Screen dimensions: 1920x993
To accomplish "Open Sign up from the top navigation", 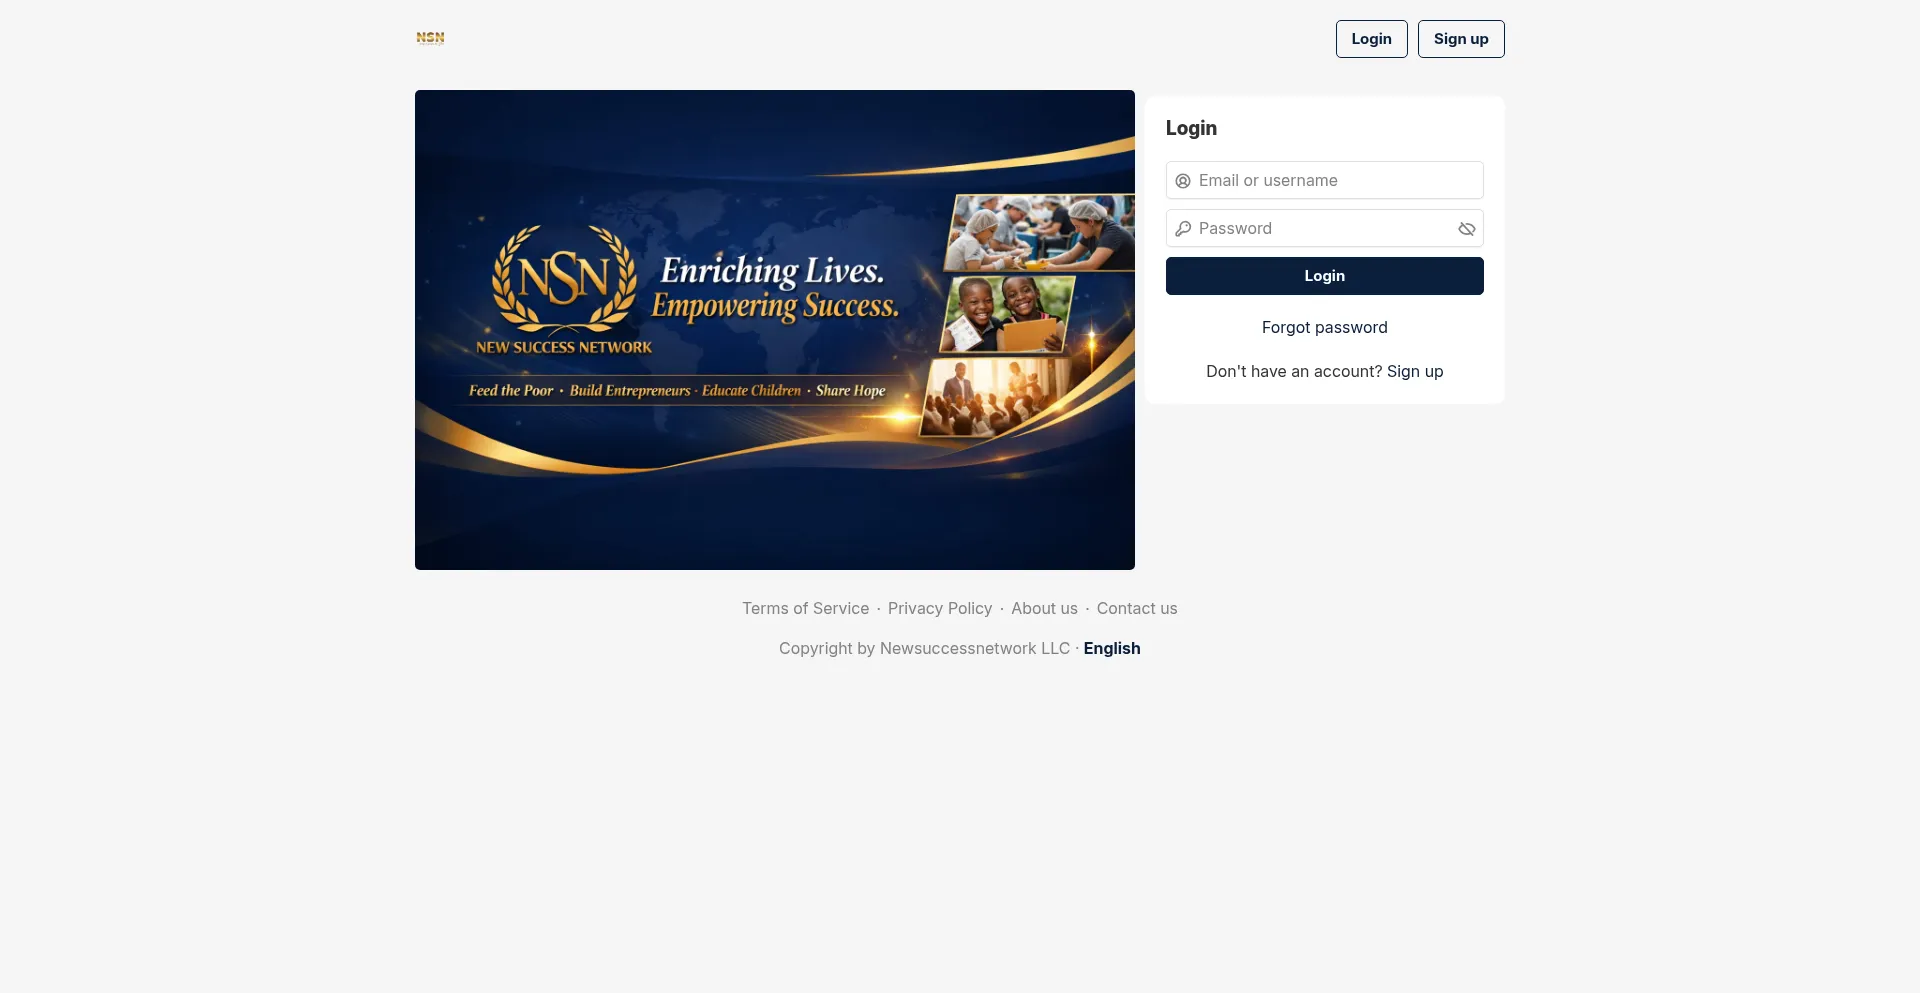I will [x=1460, y=39].
